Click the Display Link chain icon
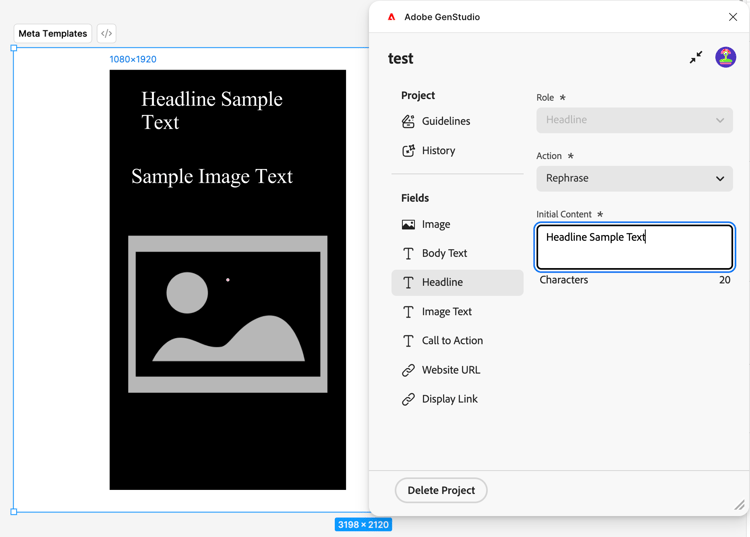This screenshot has height=537, width=750. point(408,399)
